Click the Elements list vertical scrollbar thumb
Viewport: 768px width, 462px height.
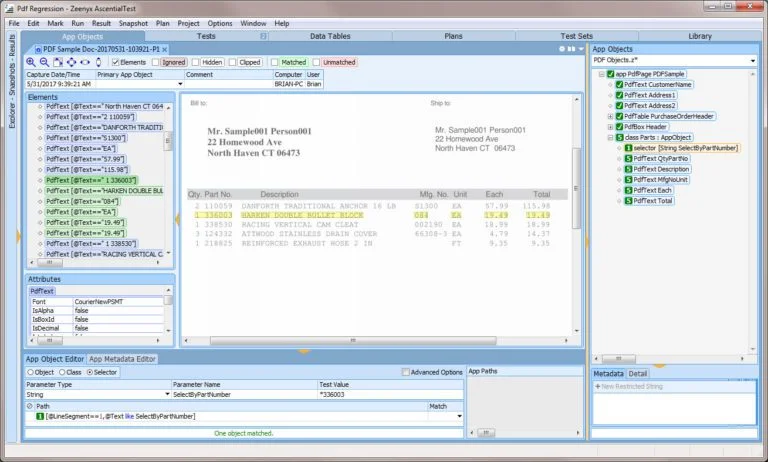(168, 142)
